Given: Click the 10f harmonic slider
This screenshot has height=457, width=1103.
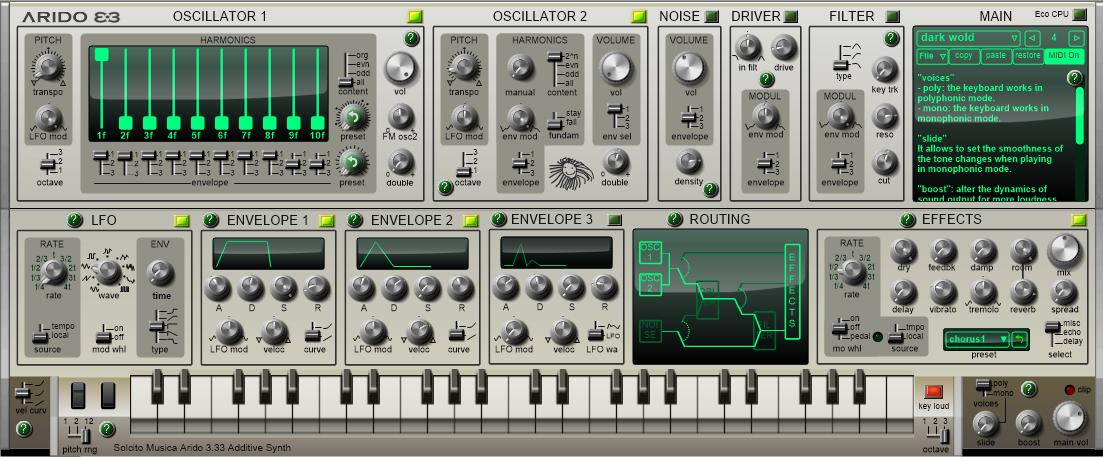Looking at the screenshot, I should (318, 91).
